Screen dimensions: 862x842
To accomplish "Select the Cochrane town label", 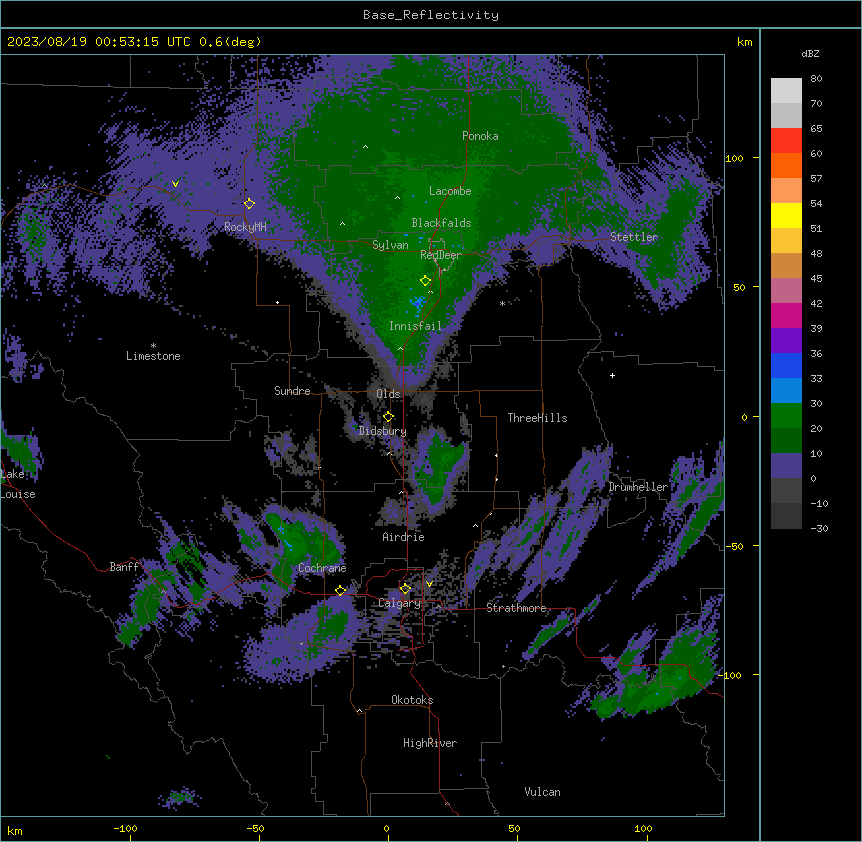I will pyautogui.click(x=322, y=568).
